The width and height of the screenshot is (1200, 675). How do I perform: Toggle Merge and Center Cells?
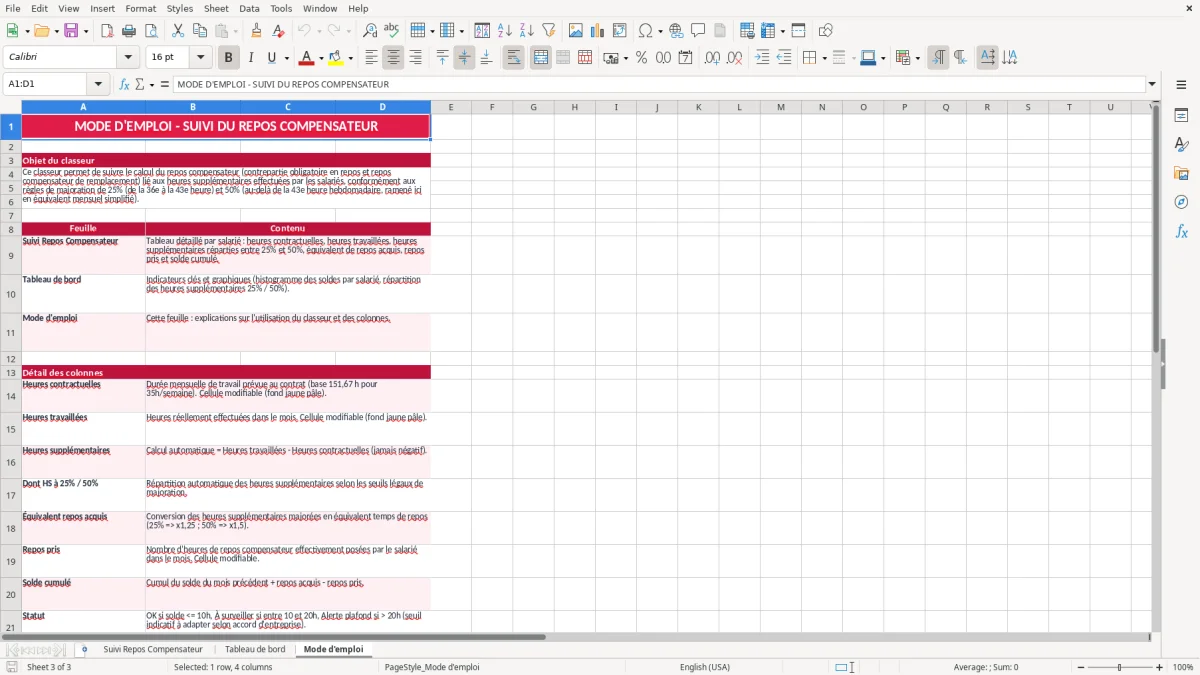point(541,58)
